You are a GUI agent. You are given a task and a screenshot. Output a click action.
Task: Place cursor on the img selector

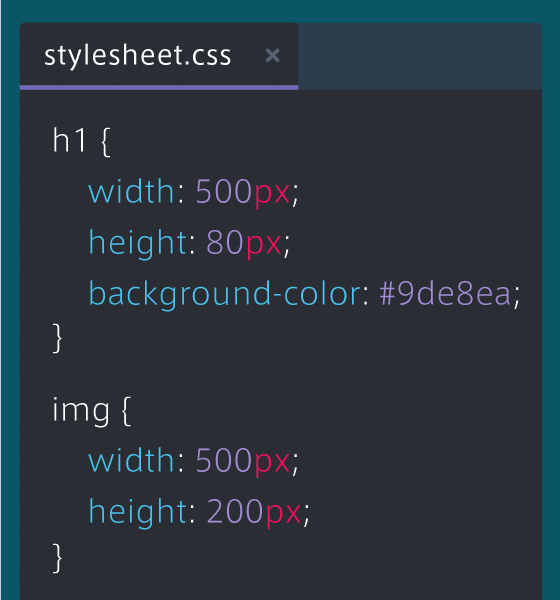pyautogui.click(x=81, y=411)
